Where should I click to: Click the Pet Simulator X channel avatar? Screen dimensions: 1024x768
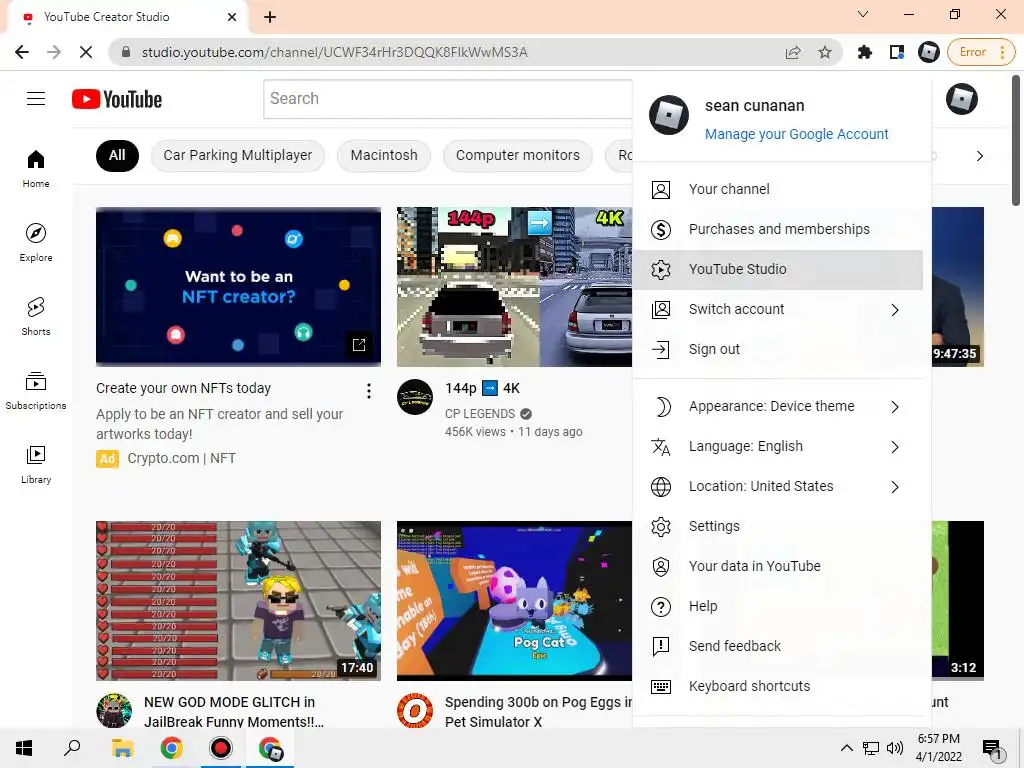coord(415,711)
